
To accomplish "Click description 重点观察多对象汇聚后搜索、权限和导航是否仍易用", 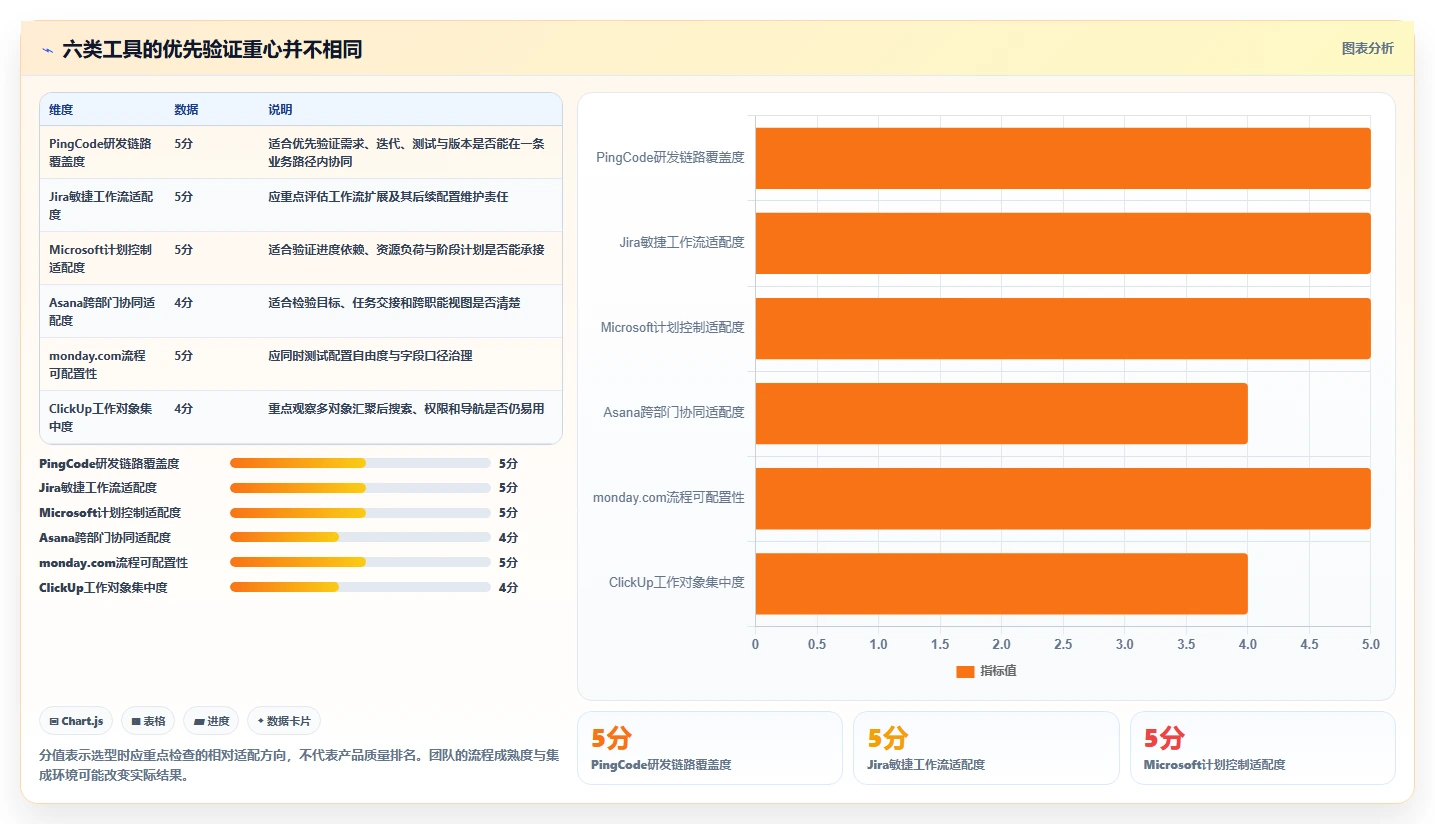I will click(406, 409).
